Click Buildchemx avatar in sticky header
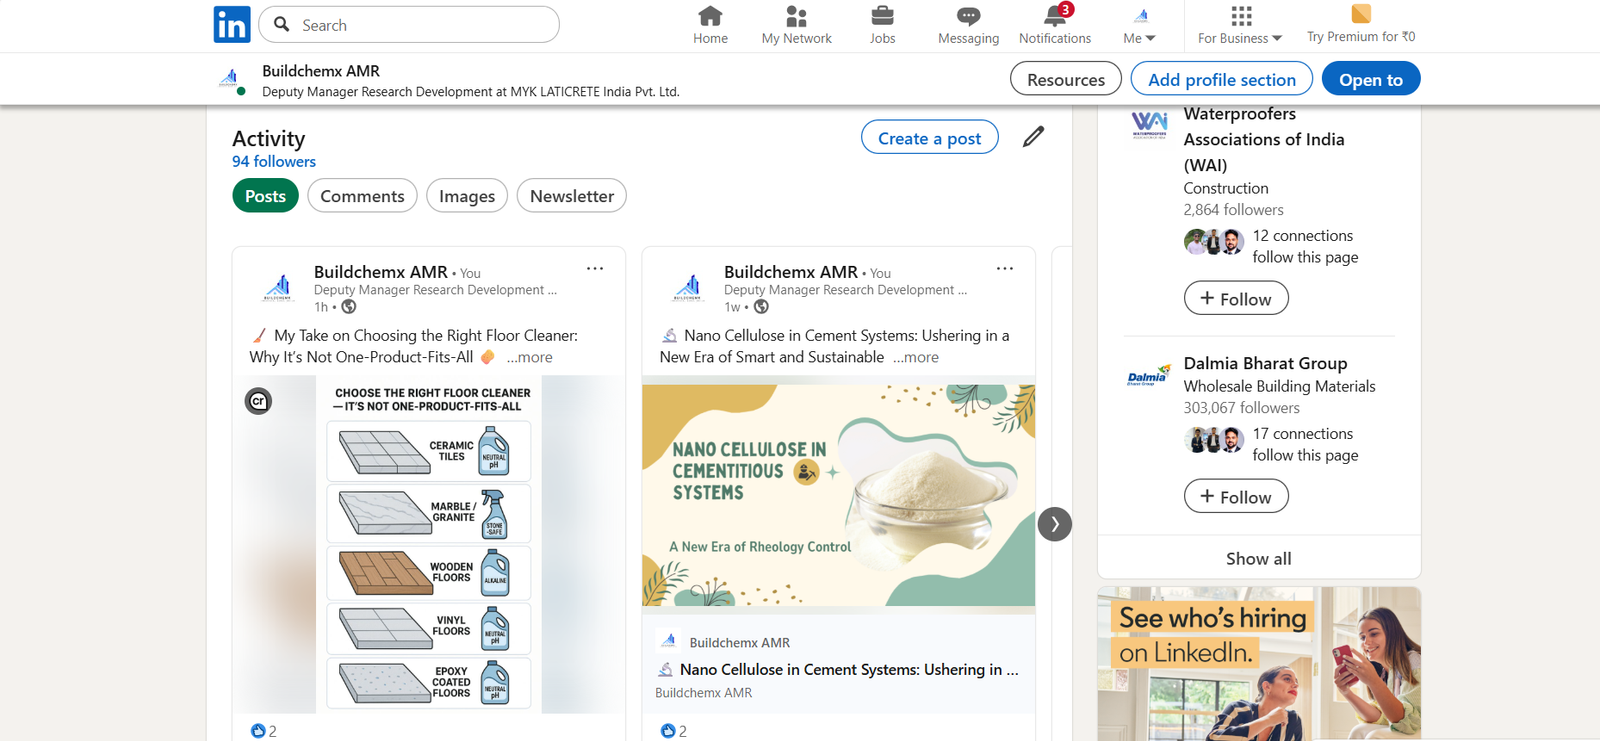 pos(230,78)
